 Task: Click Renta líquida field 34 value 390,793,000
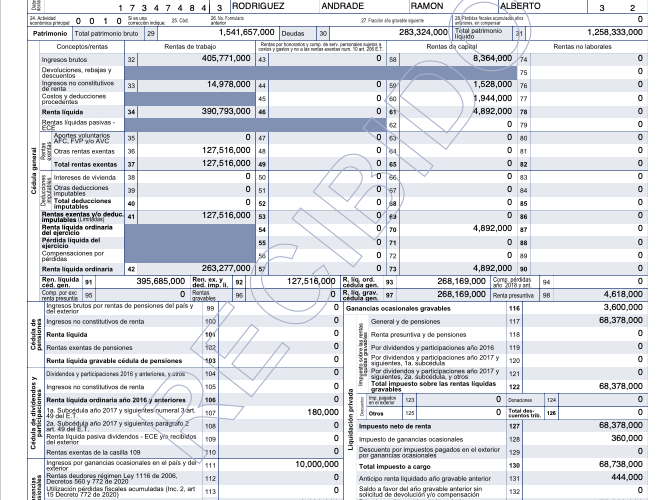click(x=195, y=112)
